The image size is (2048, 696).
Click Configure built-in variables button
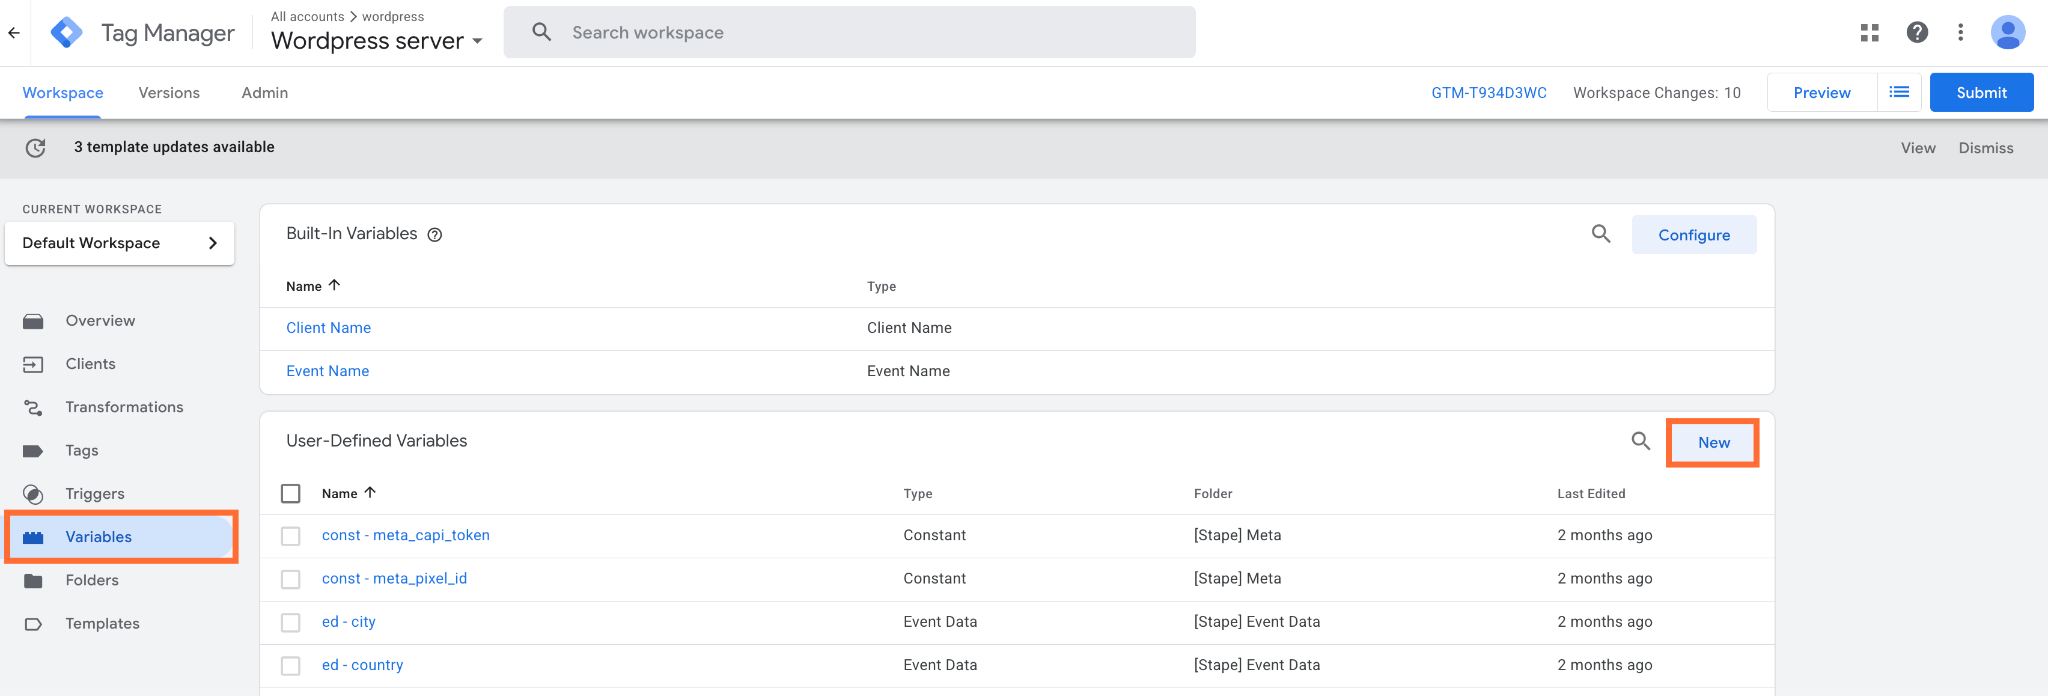[1694, 235]
